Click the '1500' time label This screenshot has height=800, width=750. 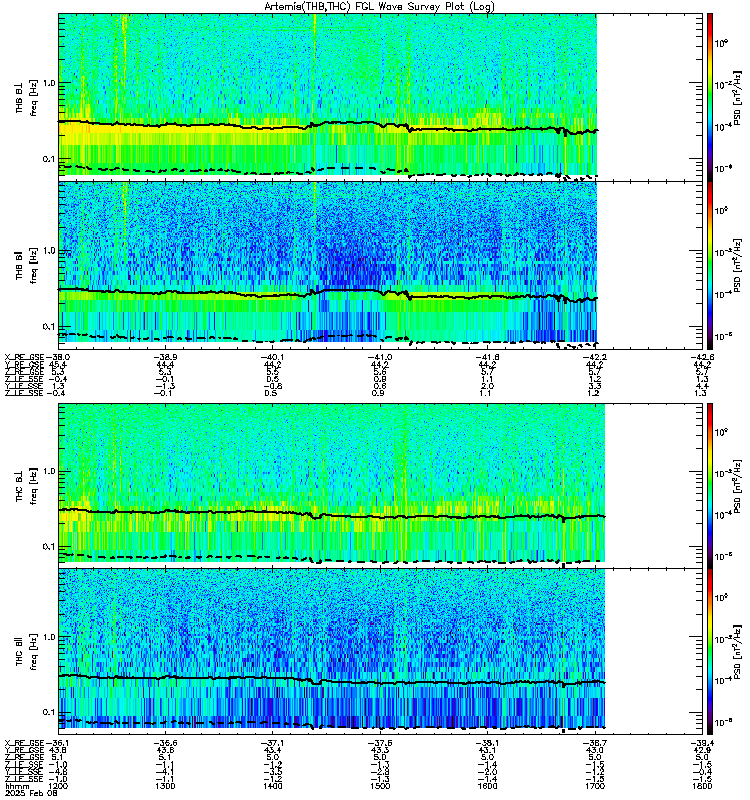point(381,786)
